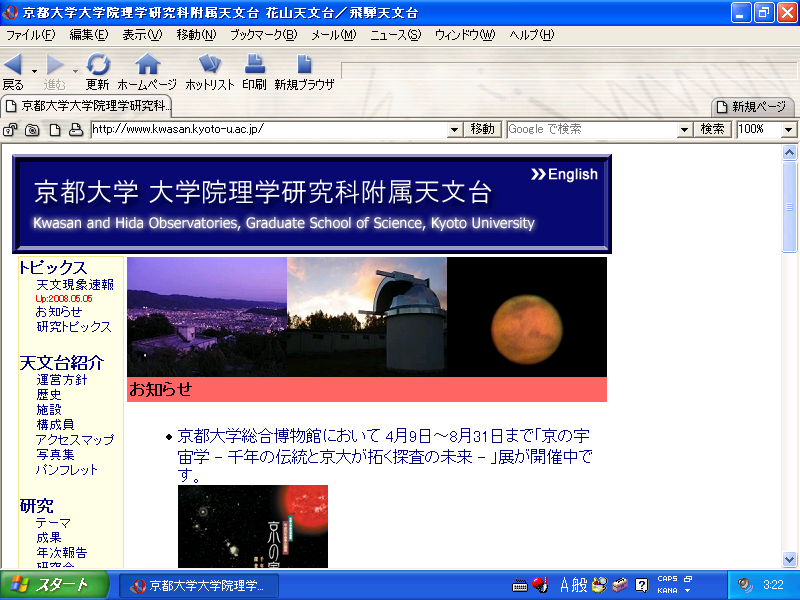800x600 pixels.
Task: Open the 年次報告 link
Action: tap(62, 553)
